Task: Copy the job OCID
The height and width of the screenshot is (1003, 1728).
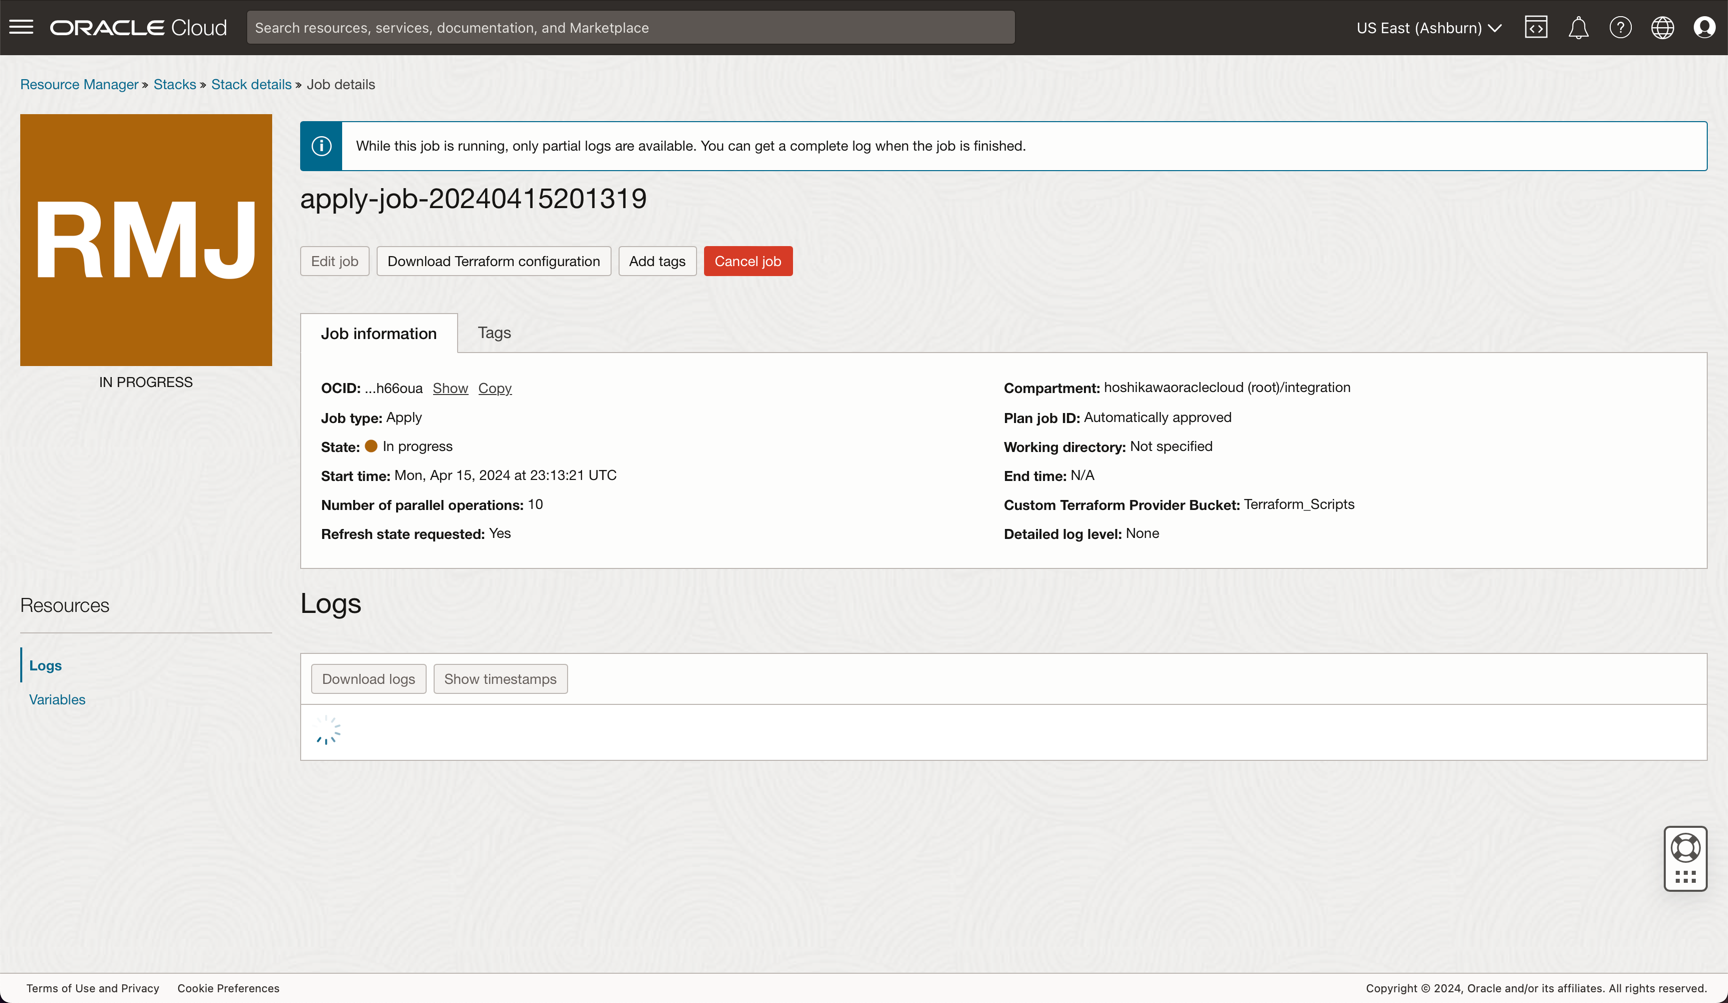Action: click(495, 388)
